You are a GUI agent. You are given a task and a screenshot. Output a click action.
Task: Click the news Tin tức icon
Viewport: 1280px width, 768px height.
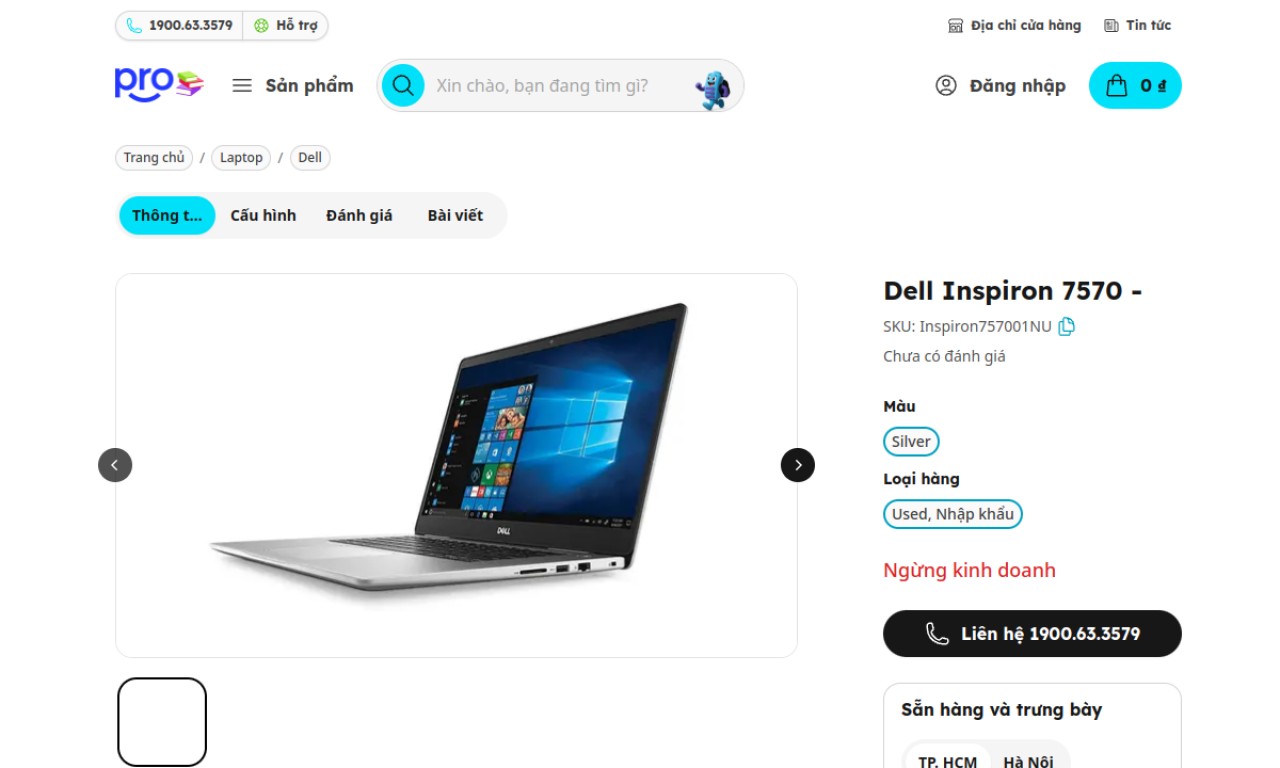(x=1111, y=26)
